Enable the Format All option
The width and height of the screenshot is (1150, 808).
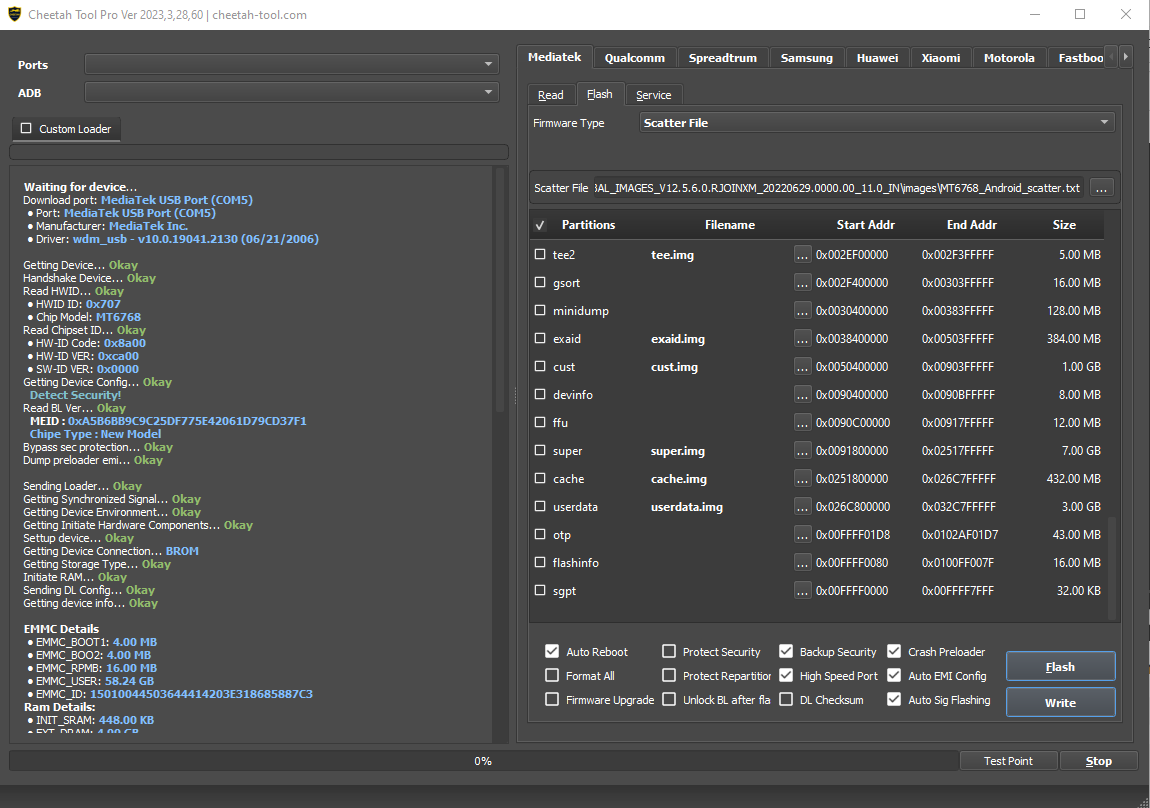pos(552,675)
